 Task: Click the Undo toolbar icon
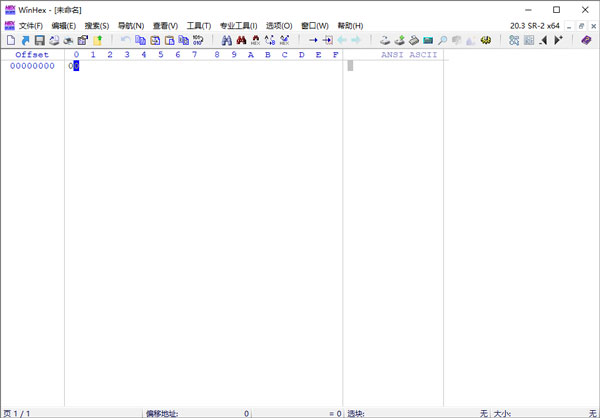(126, 40)
